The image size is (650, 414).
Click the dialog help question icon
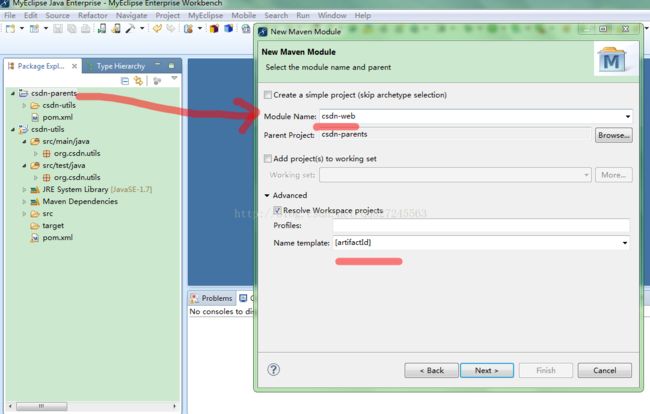pyautogui.click(x=274, y=370)
